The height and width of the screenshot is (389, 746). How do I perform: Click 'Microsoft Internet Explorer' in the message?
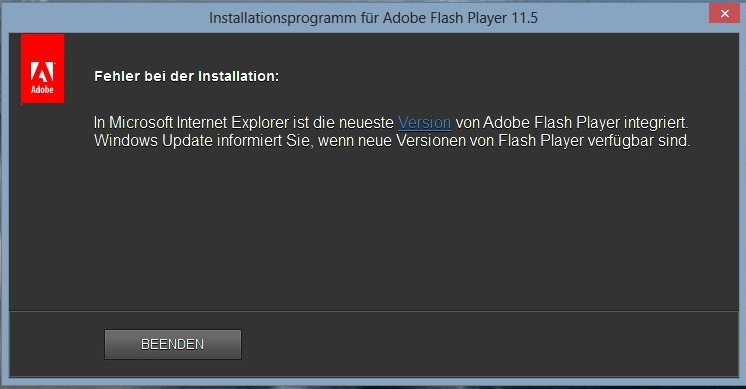[198, 123]
